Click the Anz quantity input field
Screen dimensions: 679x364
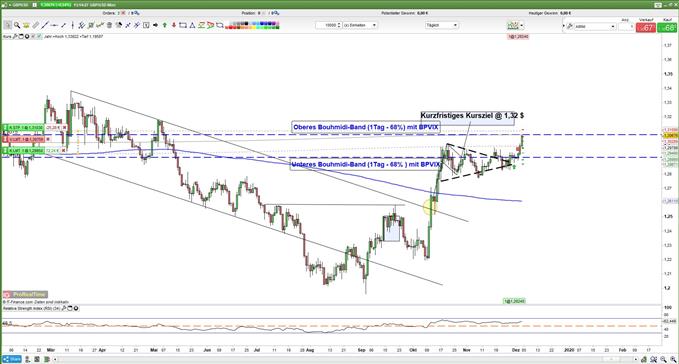pyautogui.click(x=626, y=27)
